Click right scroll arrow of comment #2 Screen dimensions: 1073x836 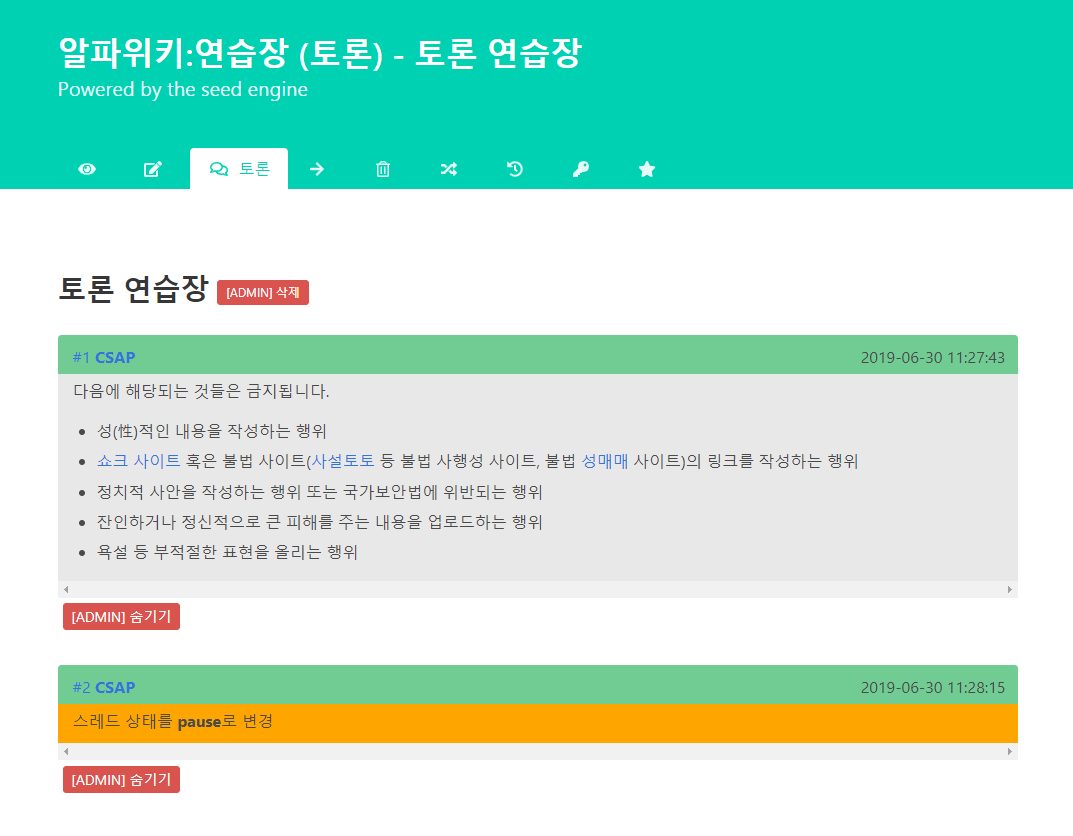(x=1009, y=751)
